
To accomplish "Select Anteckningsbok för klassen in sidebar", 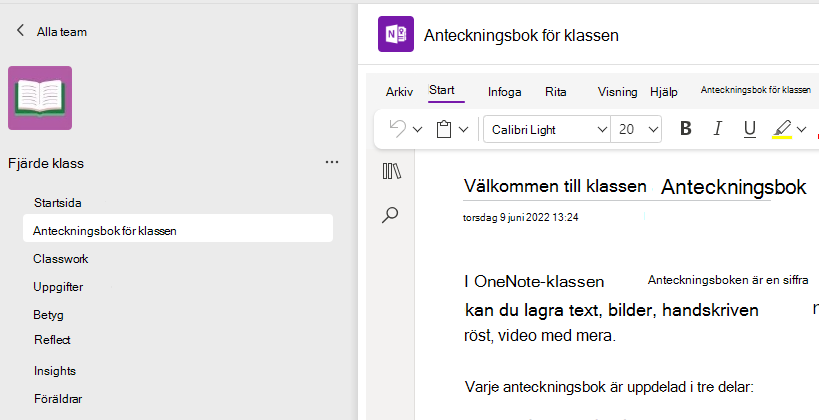I will [178, 230].
